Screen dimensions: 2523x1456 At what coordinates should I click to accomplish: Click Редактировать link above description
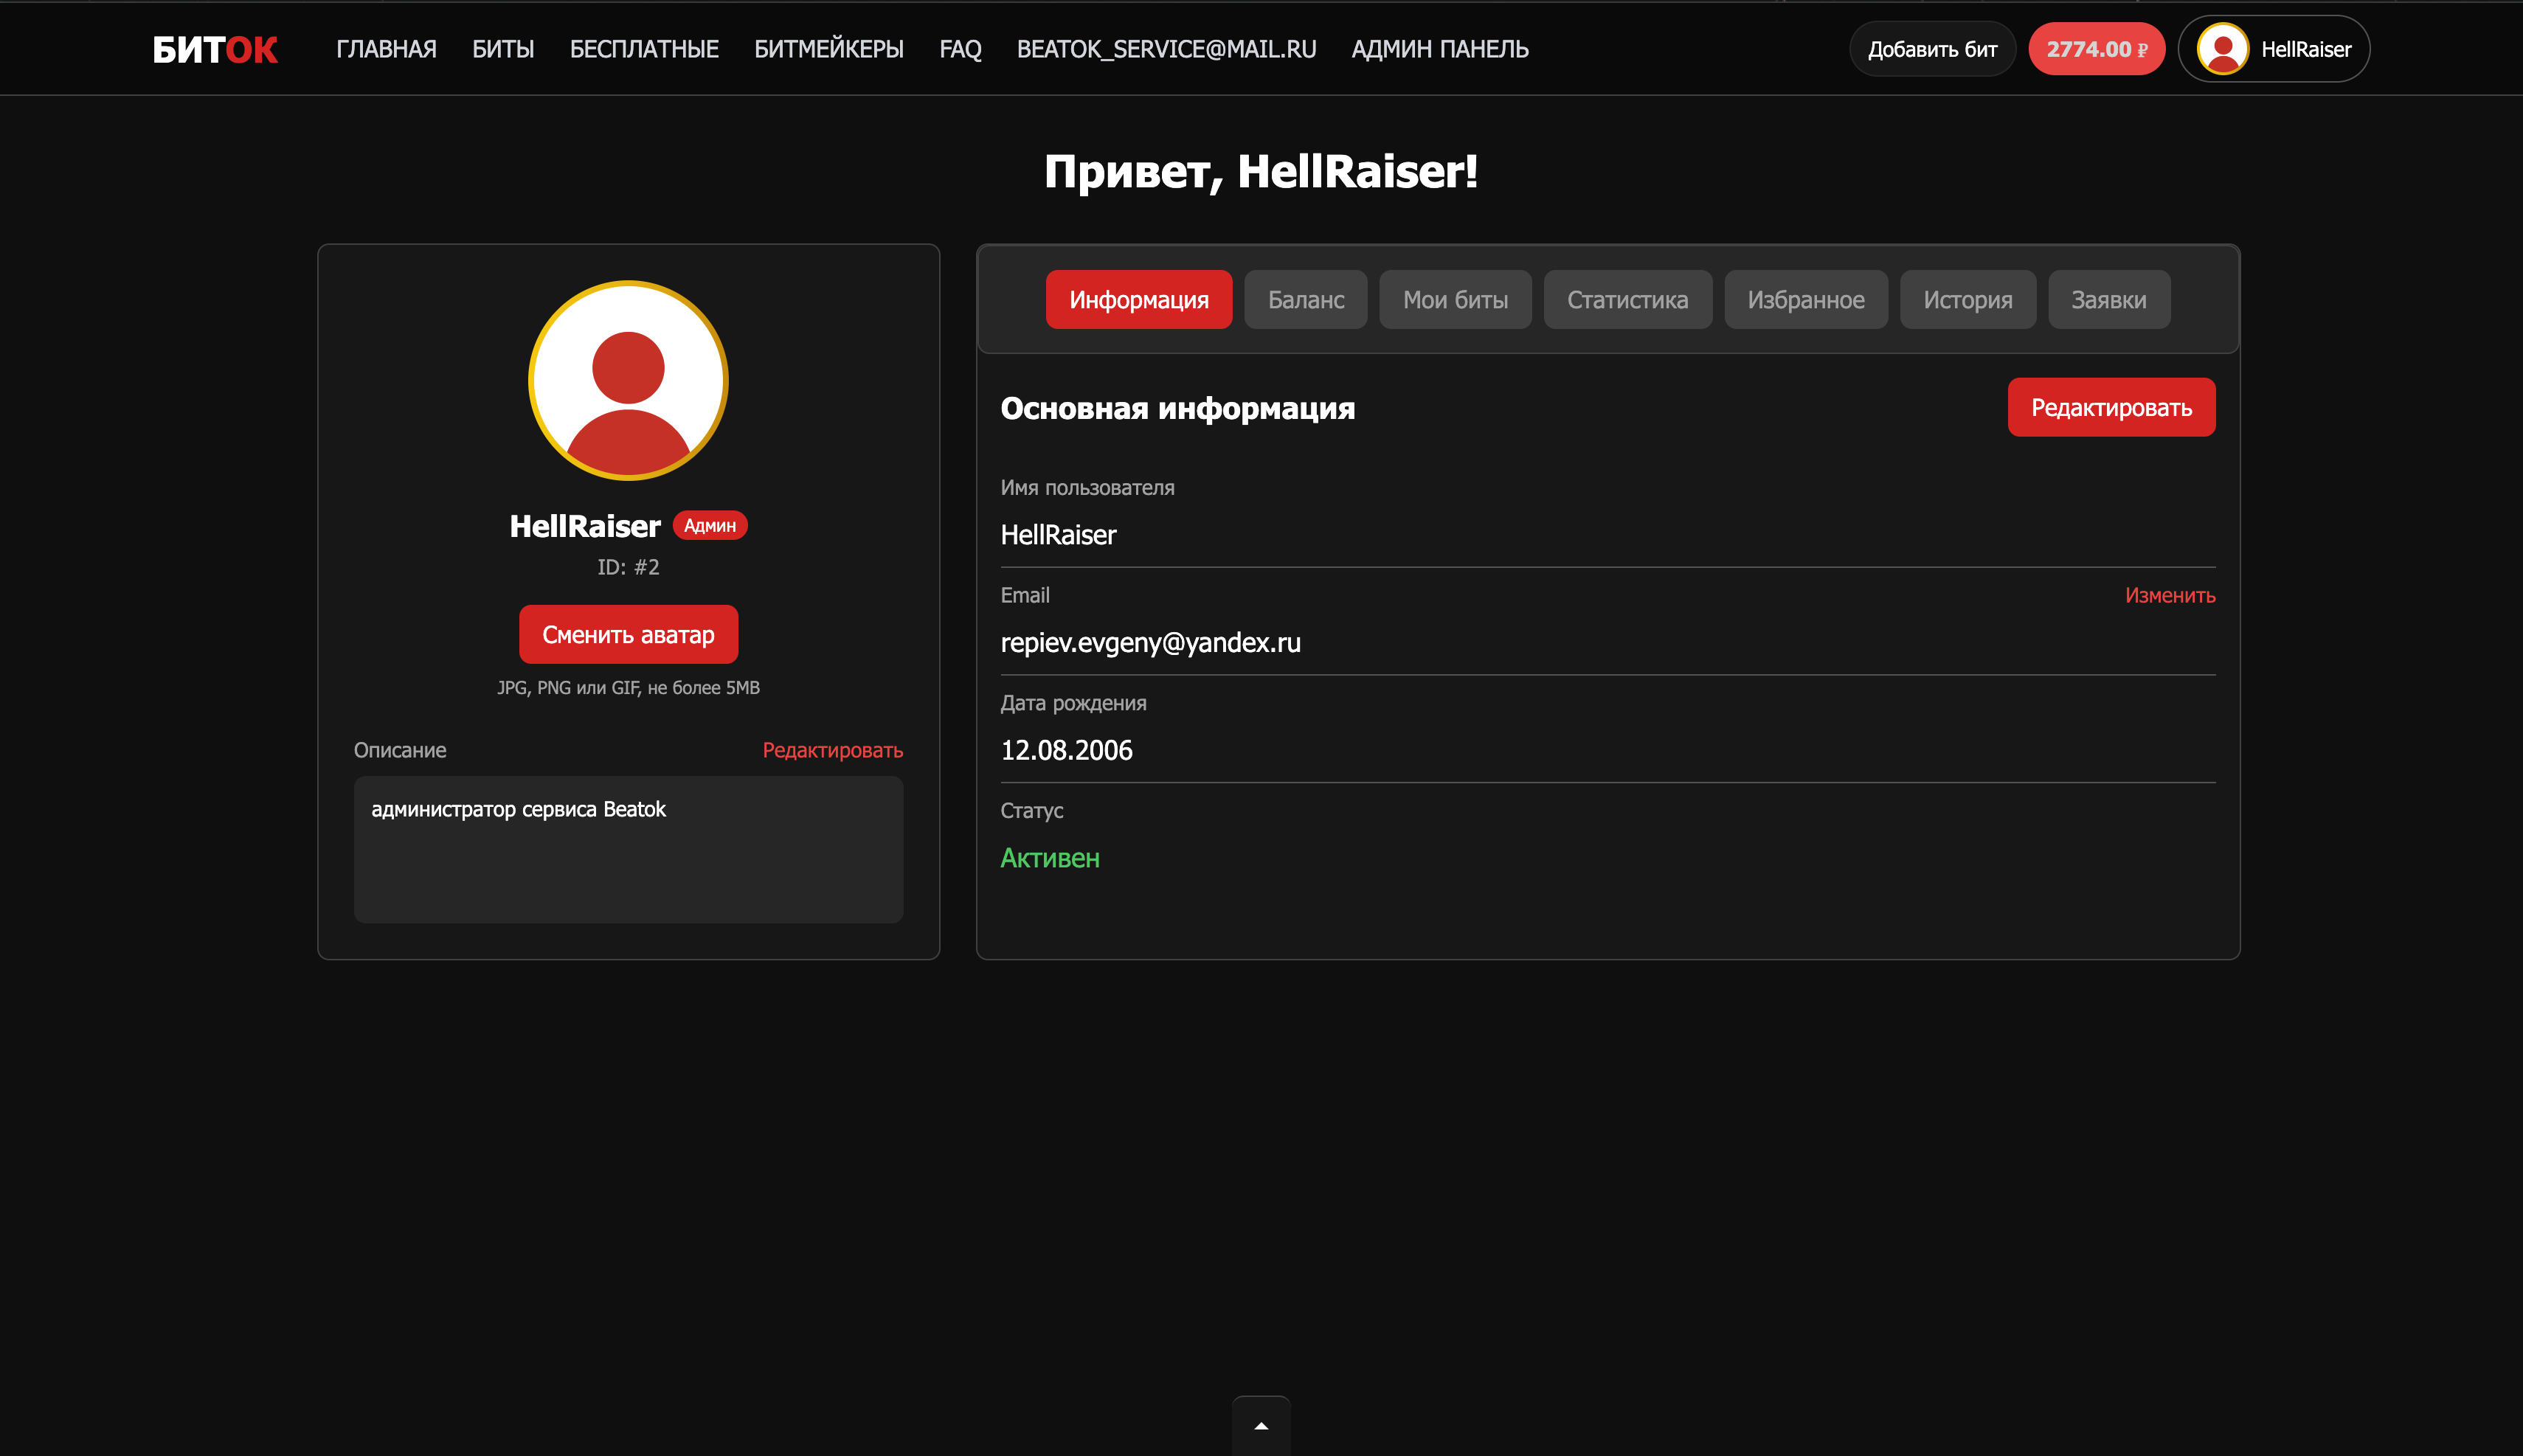832,750
